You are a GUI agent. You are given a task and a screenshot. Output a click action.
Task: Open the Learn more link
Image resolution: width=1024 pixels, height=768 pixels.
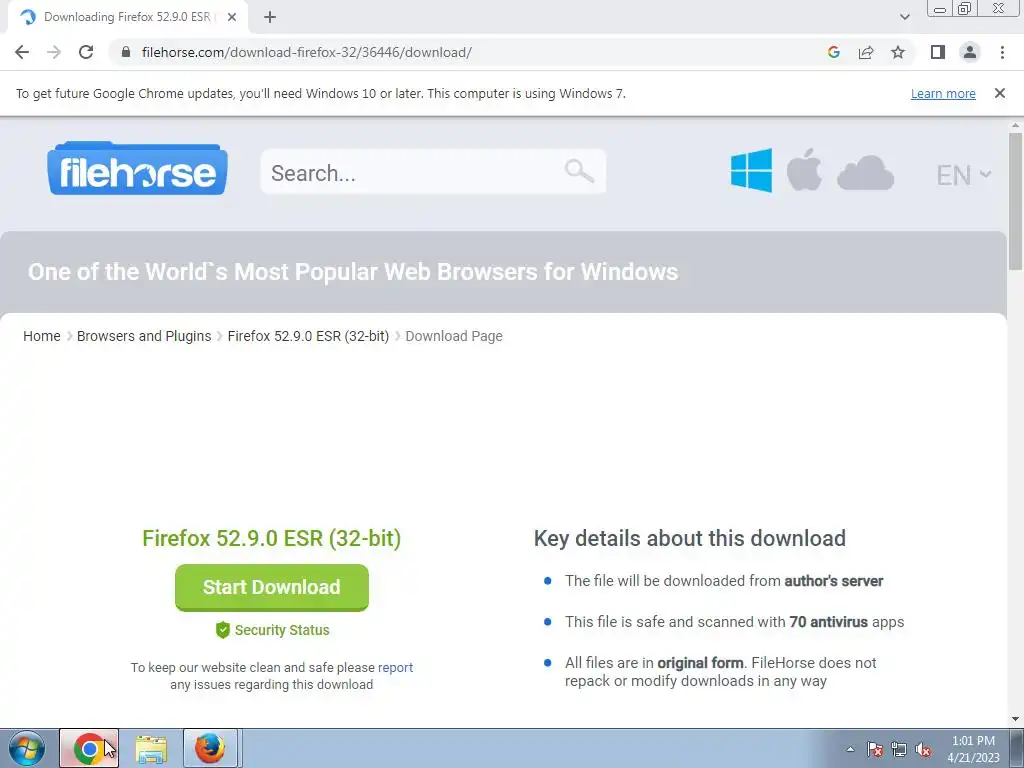[x=943, y=93]
